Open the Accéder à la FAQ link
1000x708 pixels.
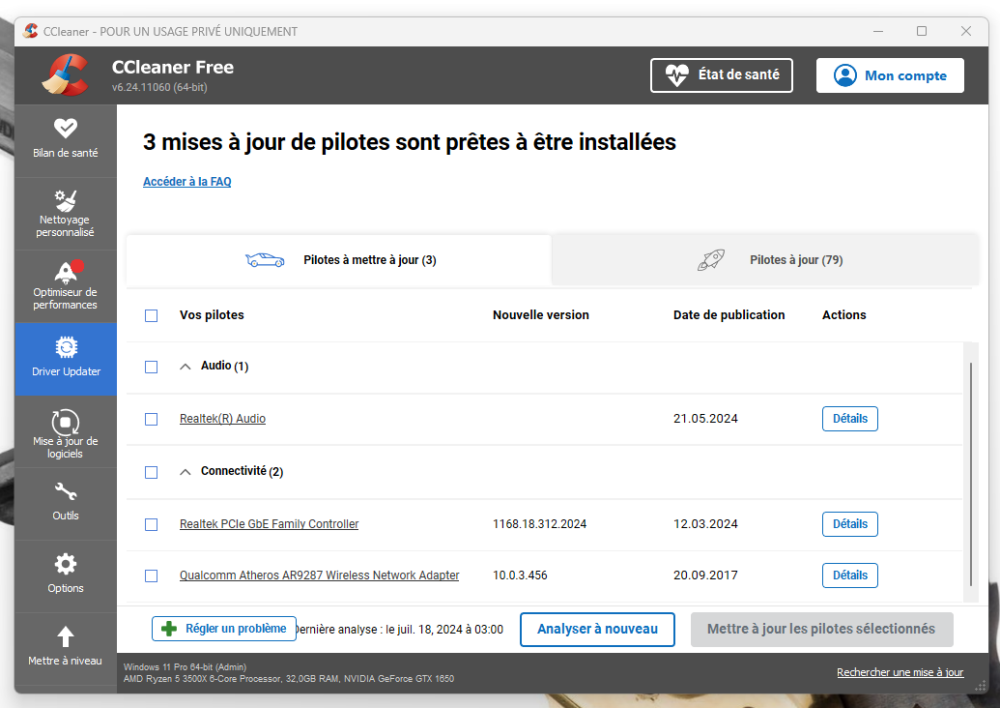tap(187, 182)
